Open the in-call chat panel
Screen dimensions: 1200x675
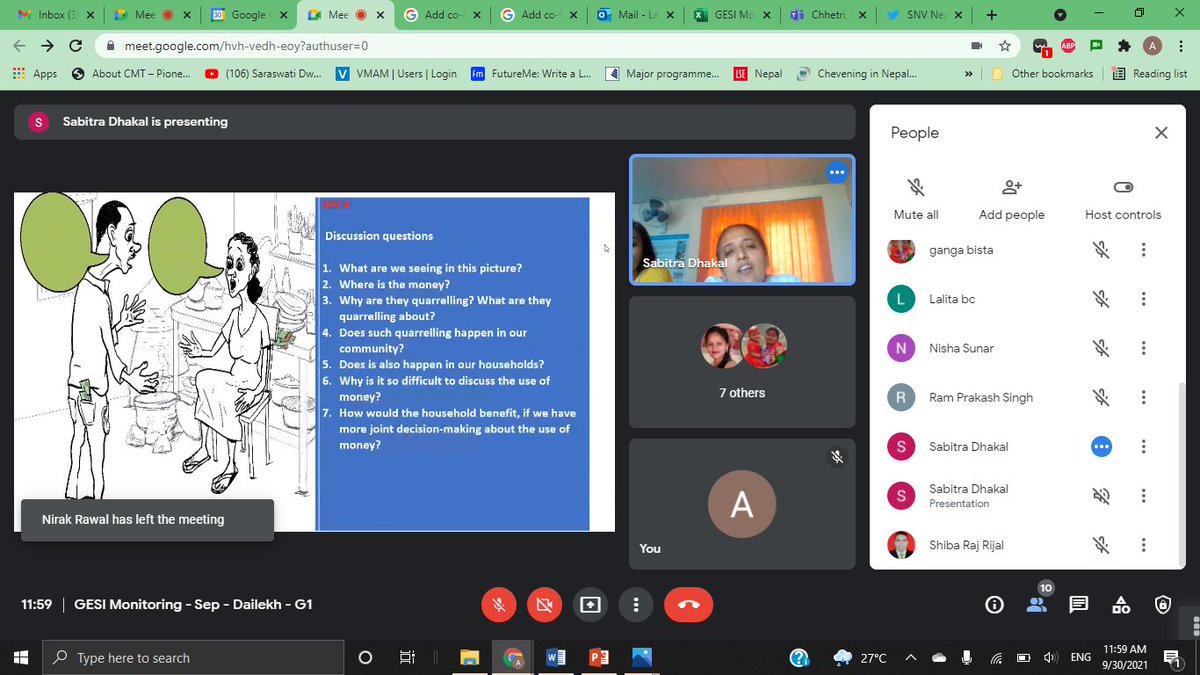(1078, 604)
